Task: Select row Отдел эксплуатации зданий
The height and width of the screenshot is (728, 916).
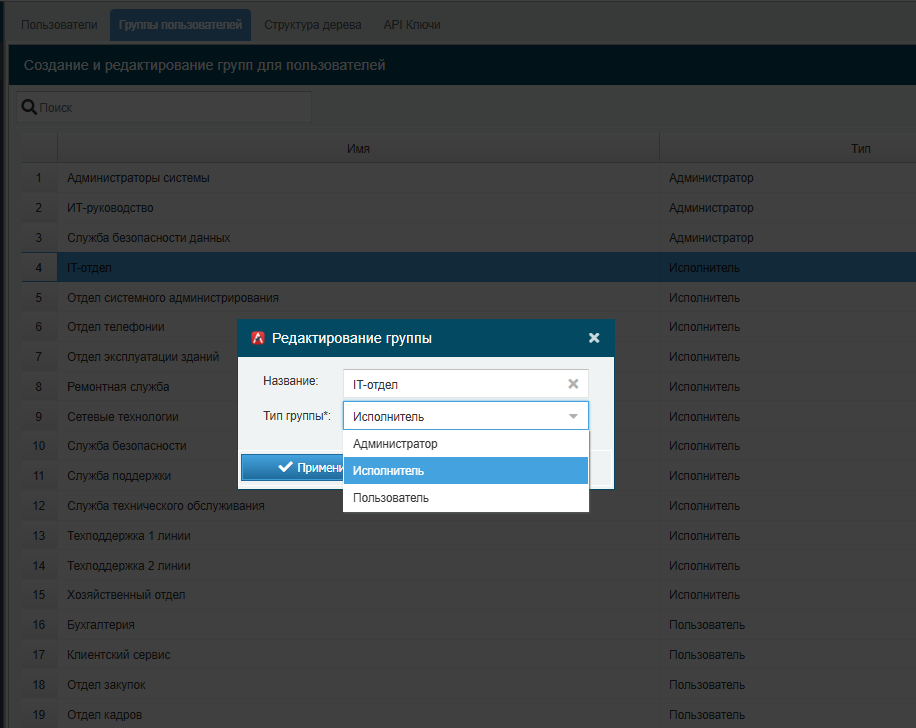Action: 469,356
